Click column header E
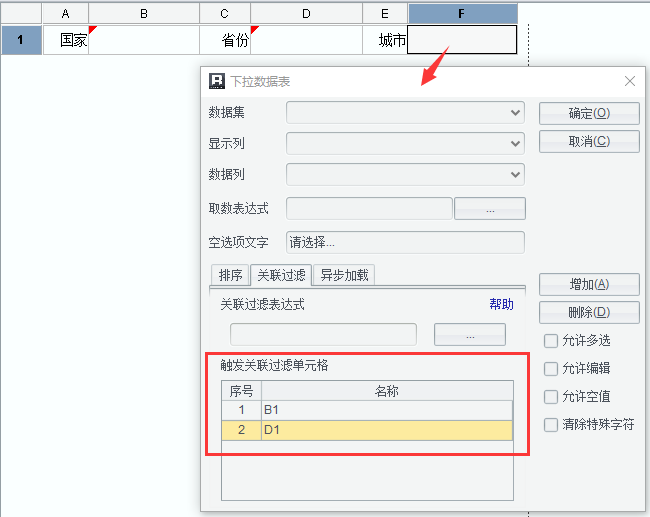Image resolution: width=650 pixels, height=517 pixels. click(x=385, y=14)
